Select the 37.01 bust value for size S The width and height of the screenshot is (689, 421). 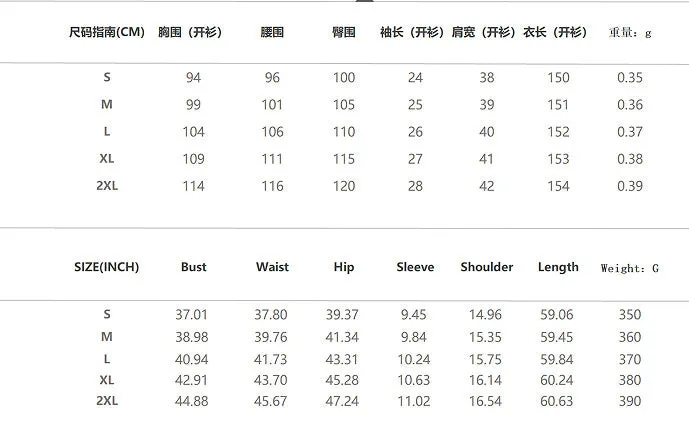click(191, 315)
